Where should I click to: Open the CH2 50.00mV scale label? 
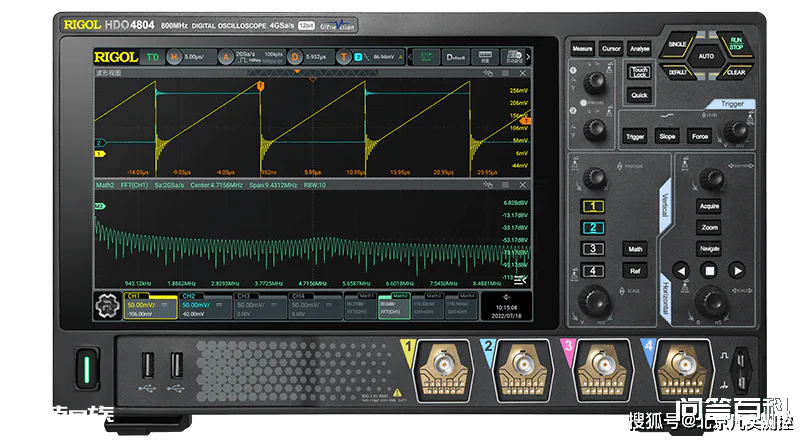(x=196, y=305)
